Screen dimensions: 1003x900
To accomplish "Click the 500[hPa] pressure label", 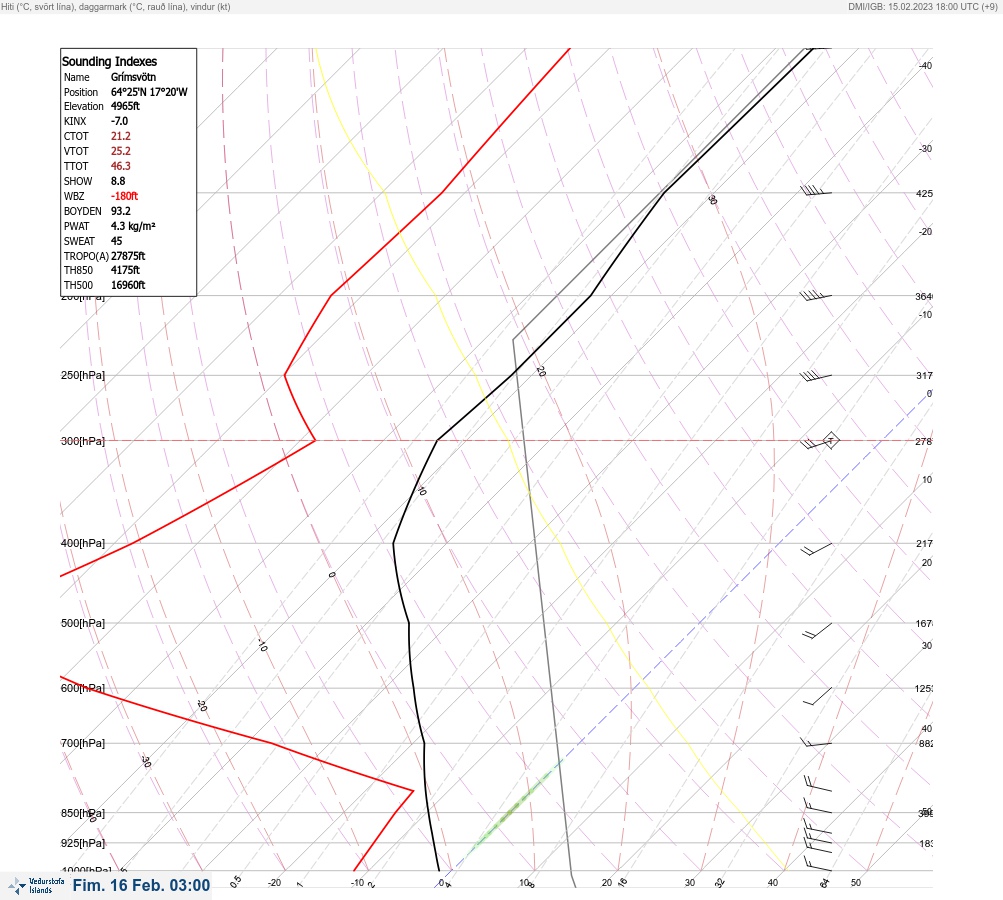I will [83, 623].
